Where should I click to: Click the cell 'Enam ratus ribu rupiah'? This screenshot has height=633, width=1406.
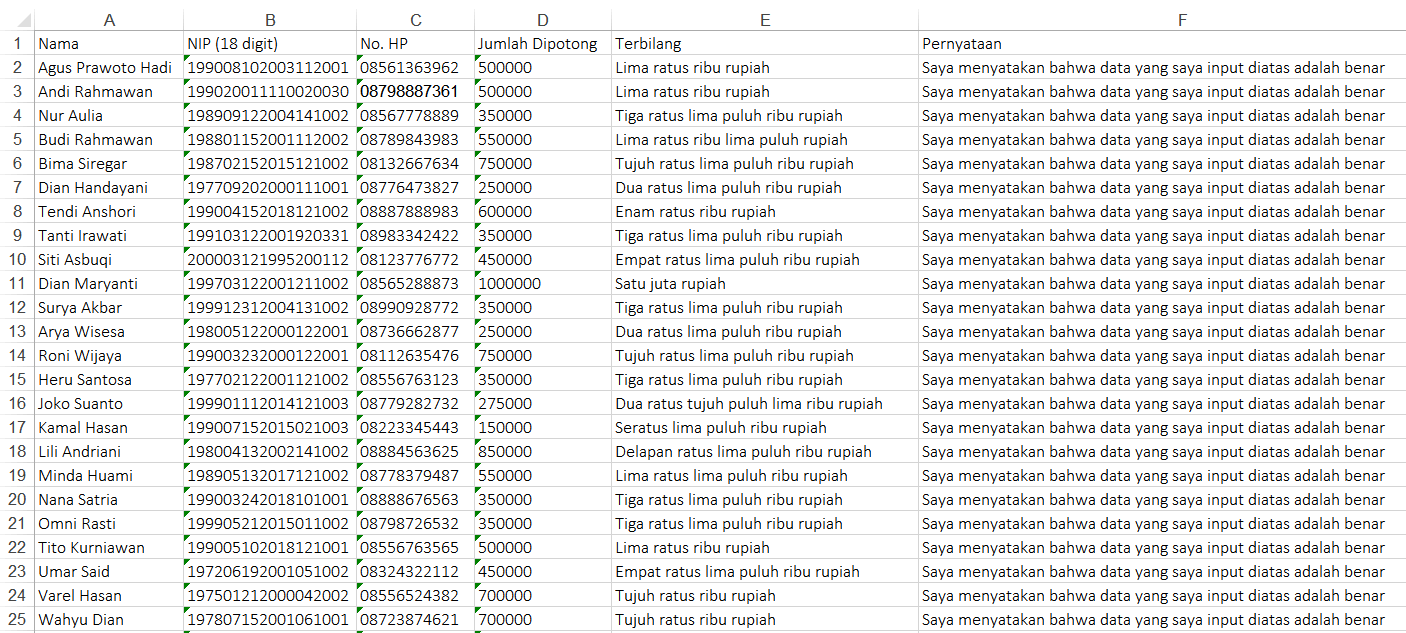point(765,212)
